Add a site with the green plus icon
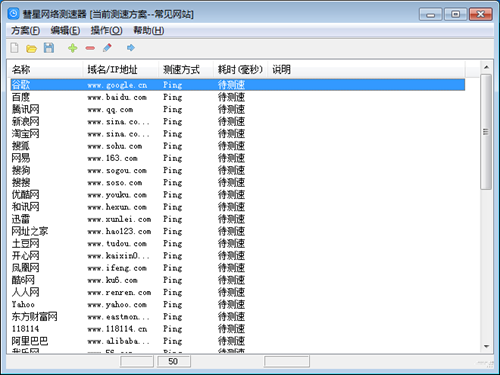 [73, 48]
